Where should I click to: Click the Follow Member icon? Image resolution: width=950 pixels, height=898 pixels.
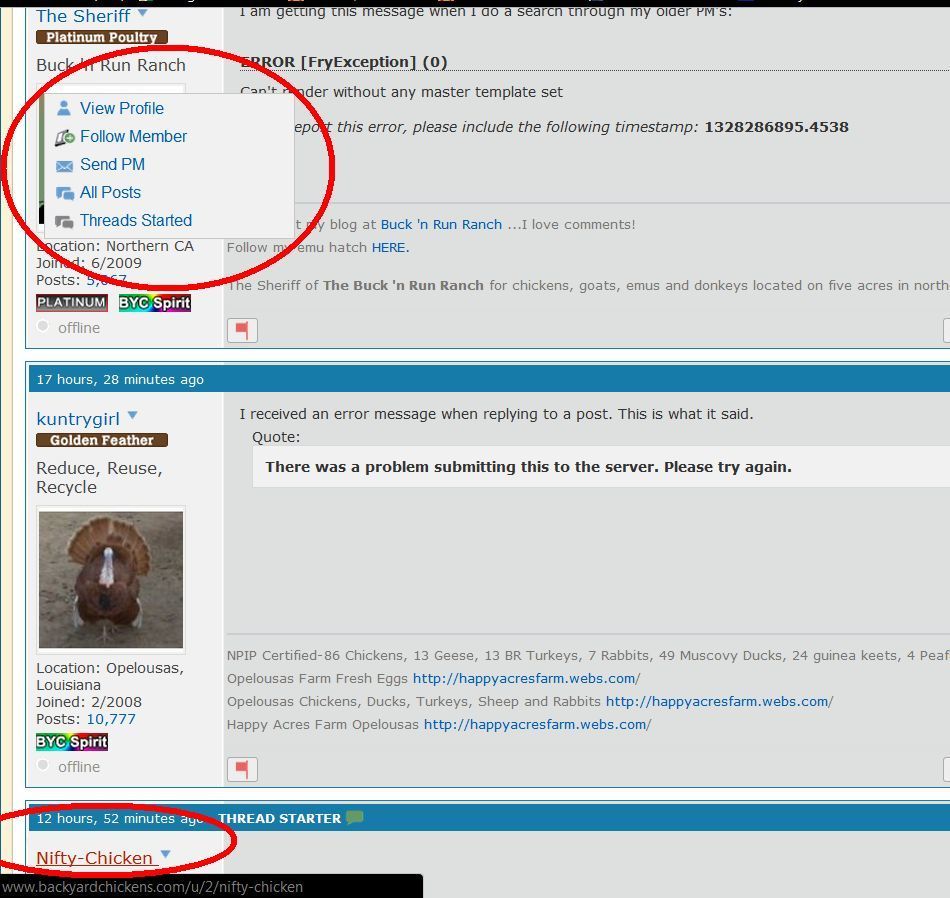pyautogui.click(x=65, y=137)
